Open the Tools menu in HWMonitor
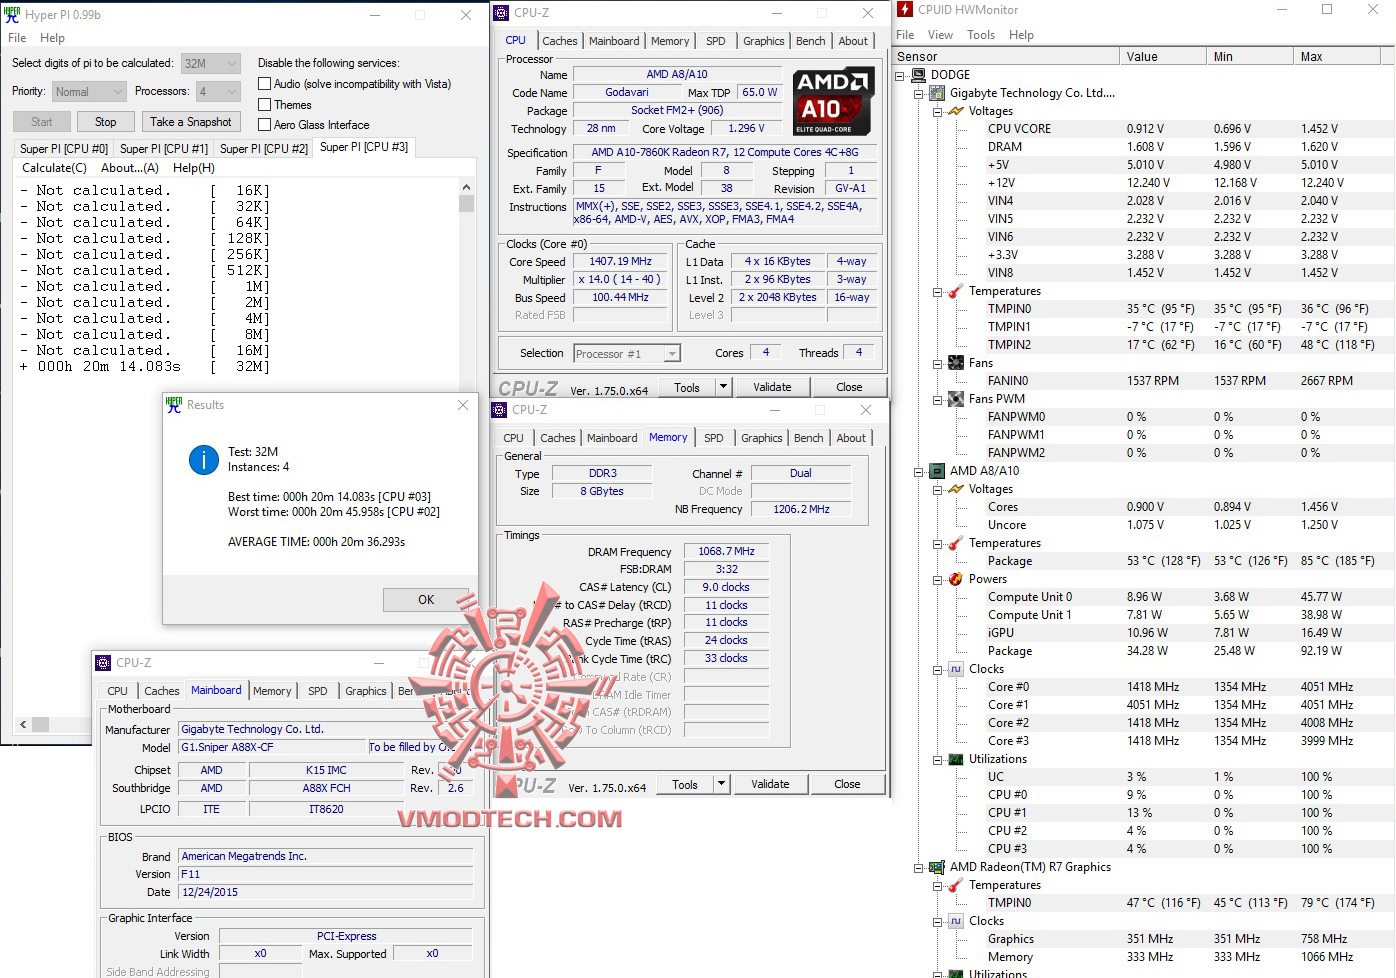 click(981, 35)
